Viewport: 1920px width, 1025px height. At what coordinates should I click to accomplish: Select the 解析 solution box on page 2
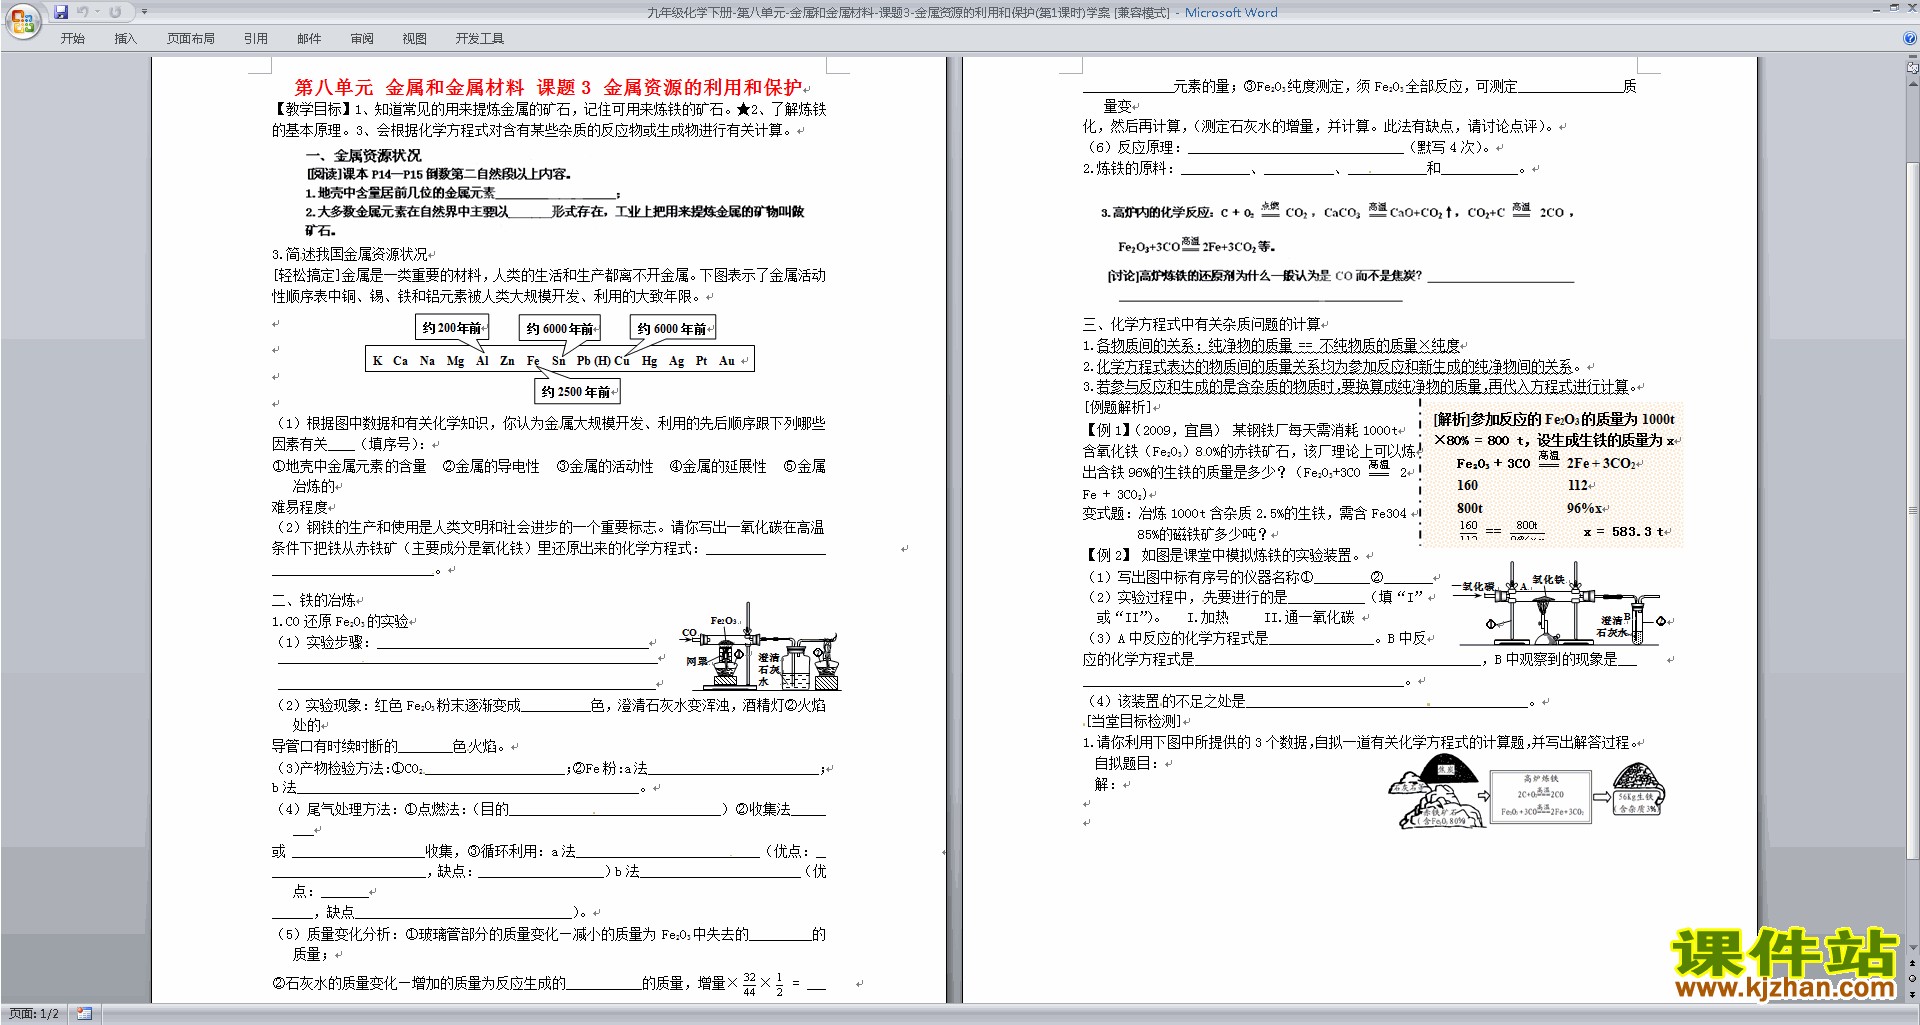[1552, 474]
